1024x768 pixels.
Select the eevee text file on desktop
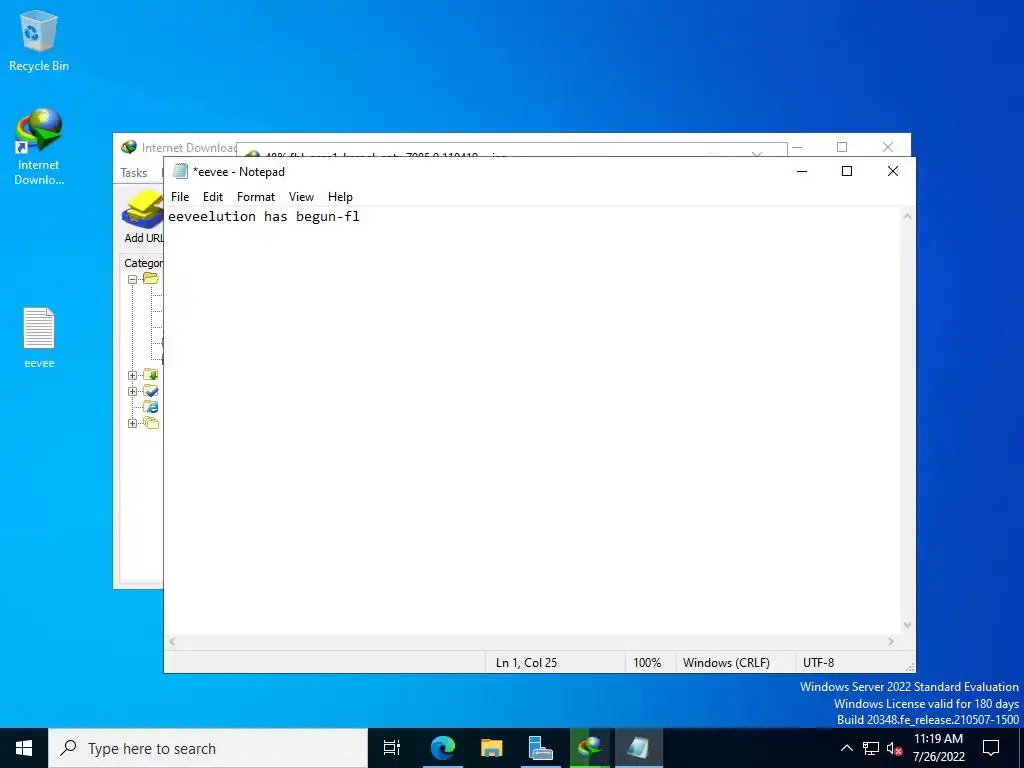coord(39,338)
